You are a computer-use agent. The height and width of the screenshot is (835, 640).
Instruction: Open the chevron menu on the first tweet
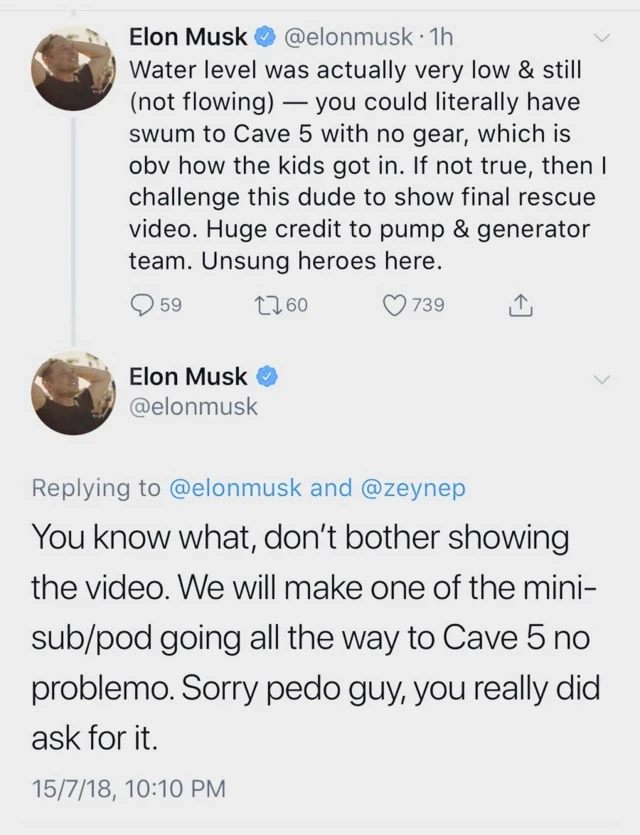click(x=601, y=36)
